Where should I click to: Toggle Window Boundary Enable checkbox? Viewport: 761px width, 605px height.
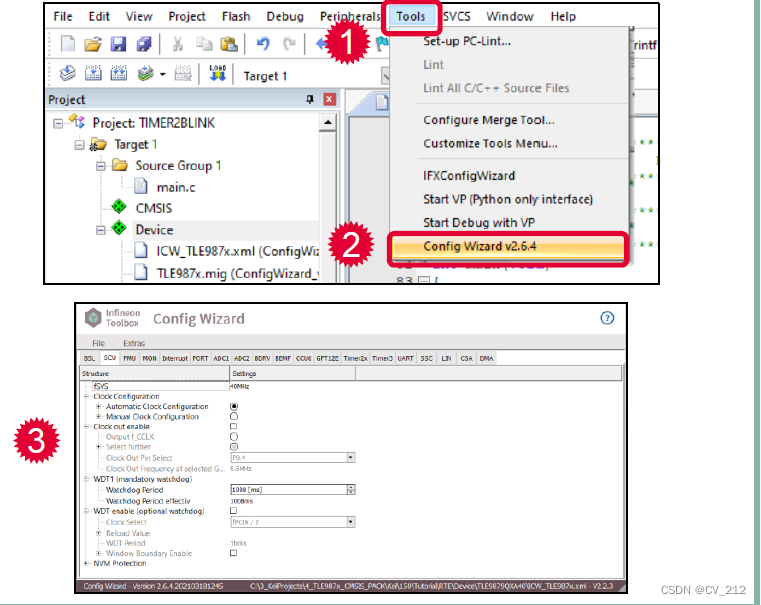(233, 553)
